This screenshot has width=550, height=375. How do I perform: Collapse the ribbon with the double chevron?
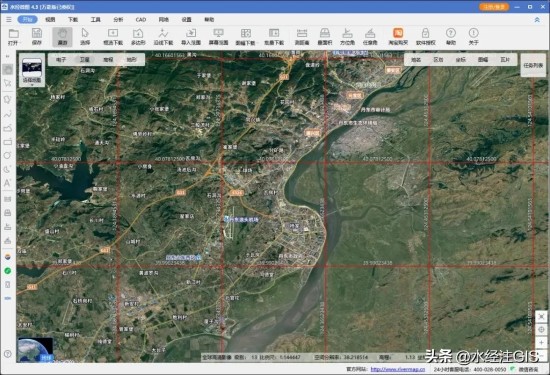point(537,20)
